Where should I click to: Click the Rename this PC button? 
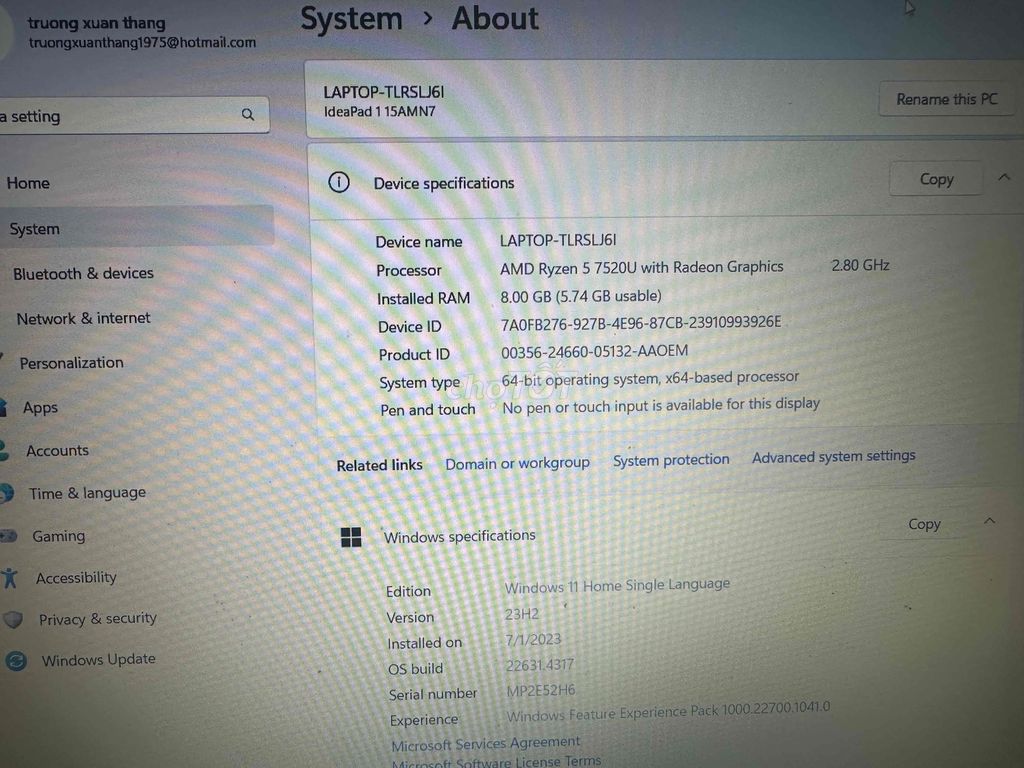coord(947,99)
